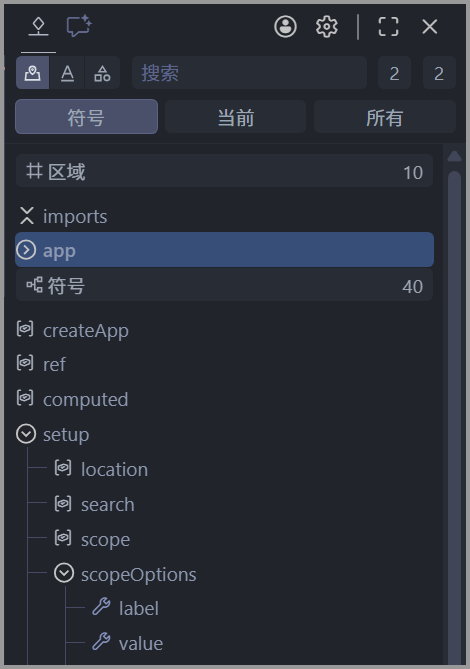This screenshot has width=470, height=669.
Task: Open the user account icon
Action: coord(285,26)
